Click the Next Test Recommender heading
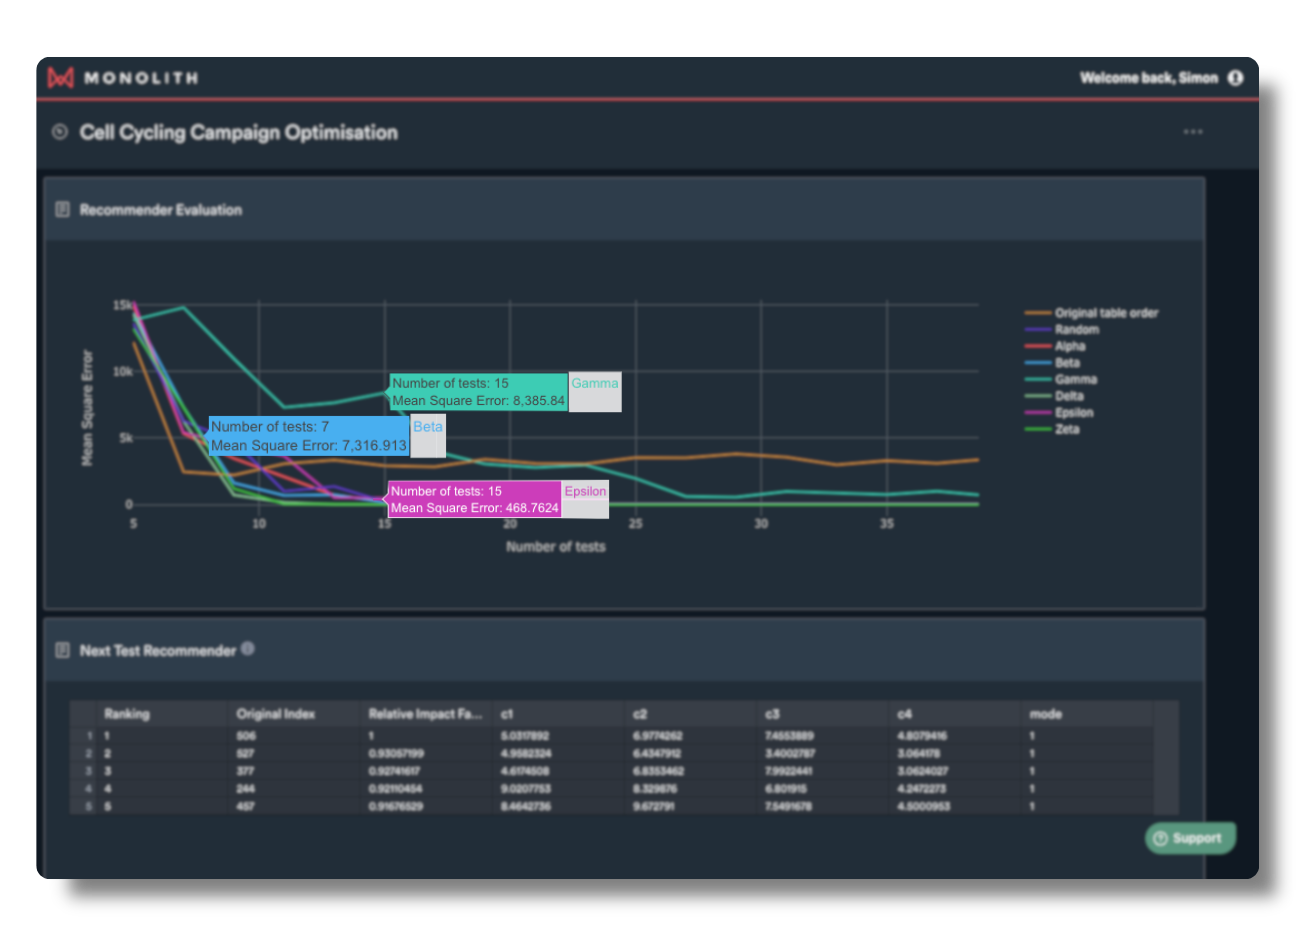Screen dimensions: 1300x930 tap(158, 651)
